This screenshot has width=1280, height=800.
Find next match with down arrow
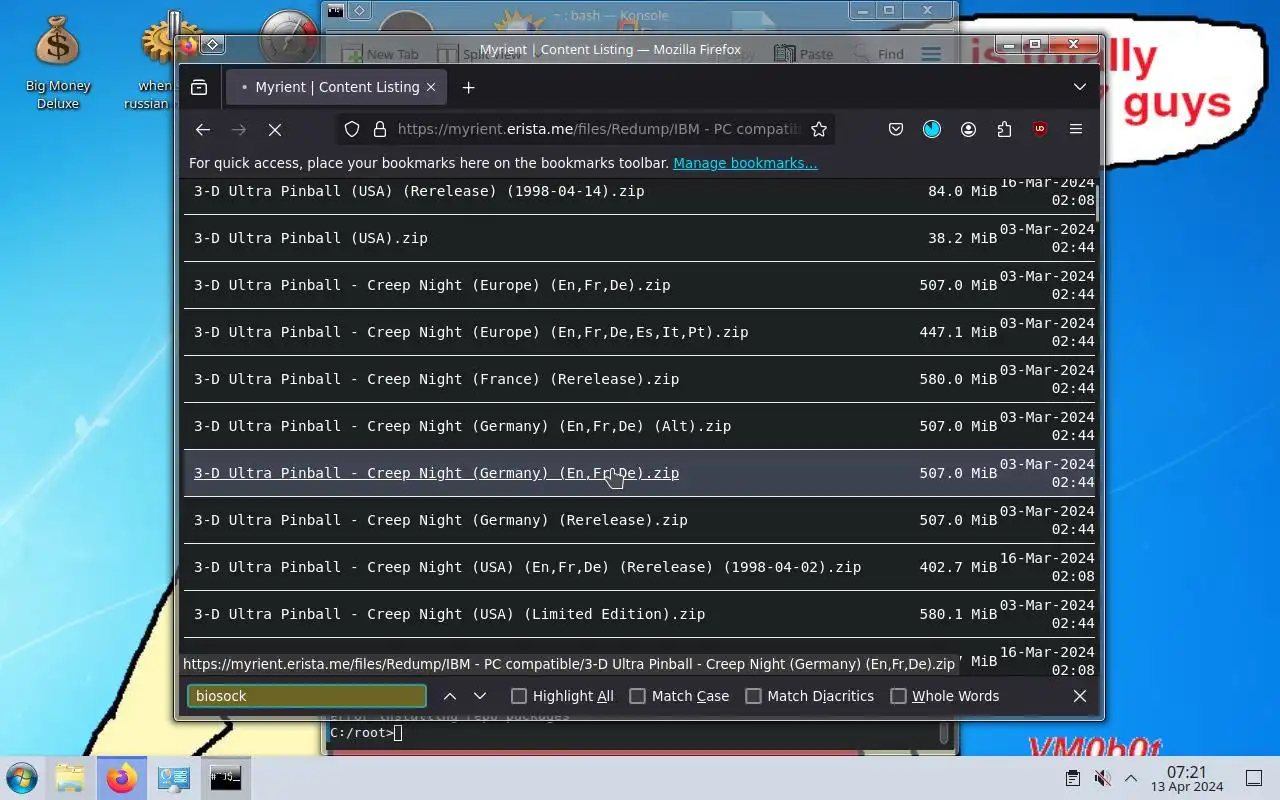coord(480,696)
